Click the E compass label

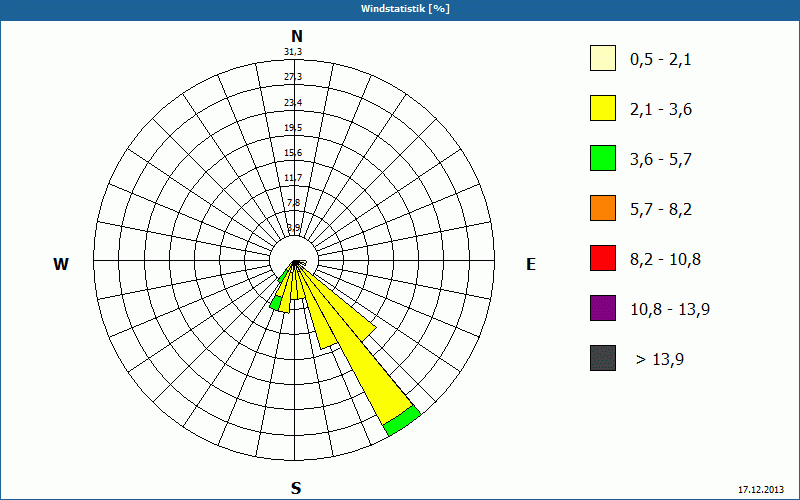(x=531, y=264)
